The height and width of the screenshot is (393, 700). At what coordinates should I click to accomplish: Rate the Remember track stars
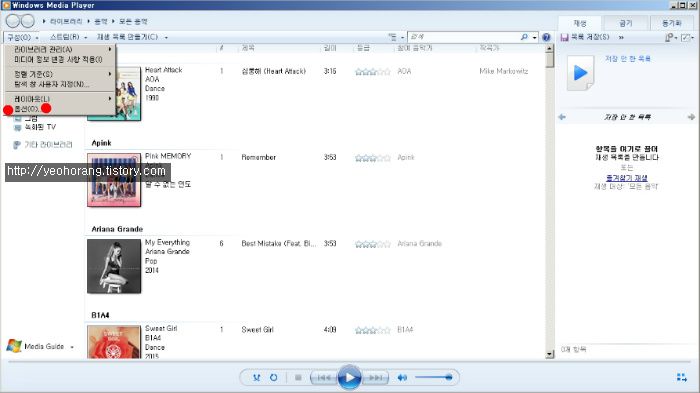(x=372, y=158)
